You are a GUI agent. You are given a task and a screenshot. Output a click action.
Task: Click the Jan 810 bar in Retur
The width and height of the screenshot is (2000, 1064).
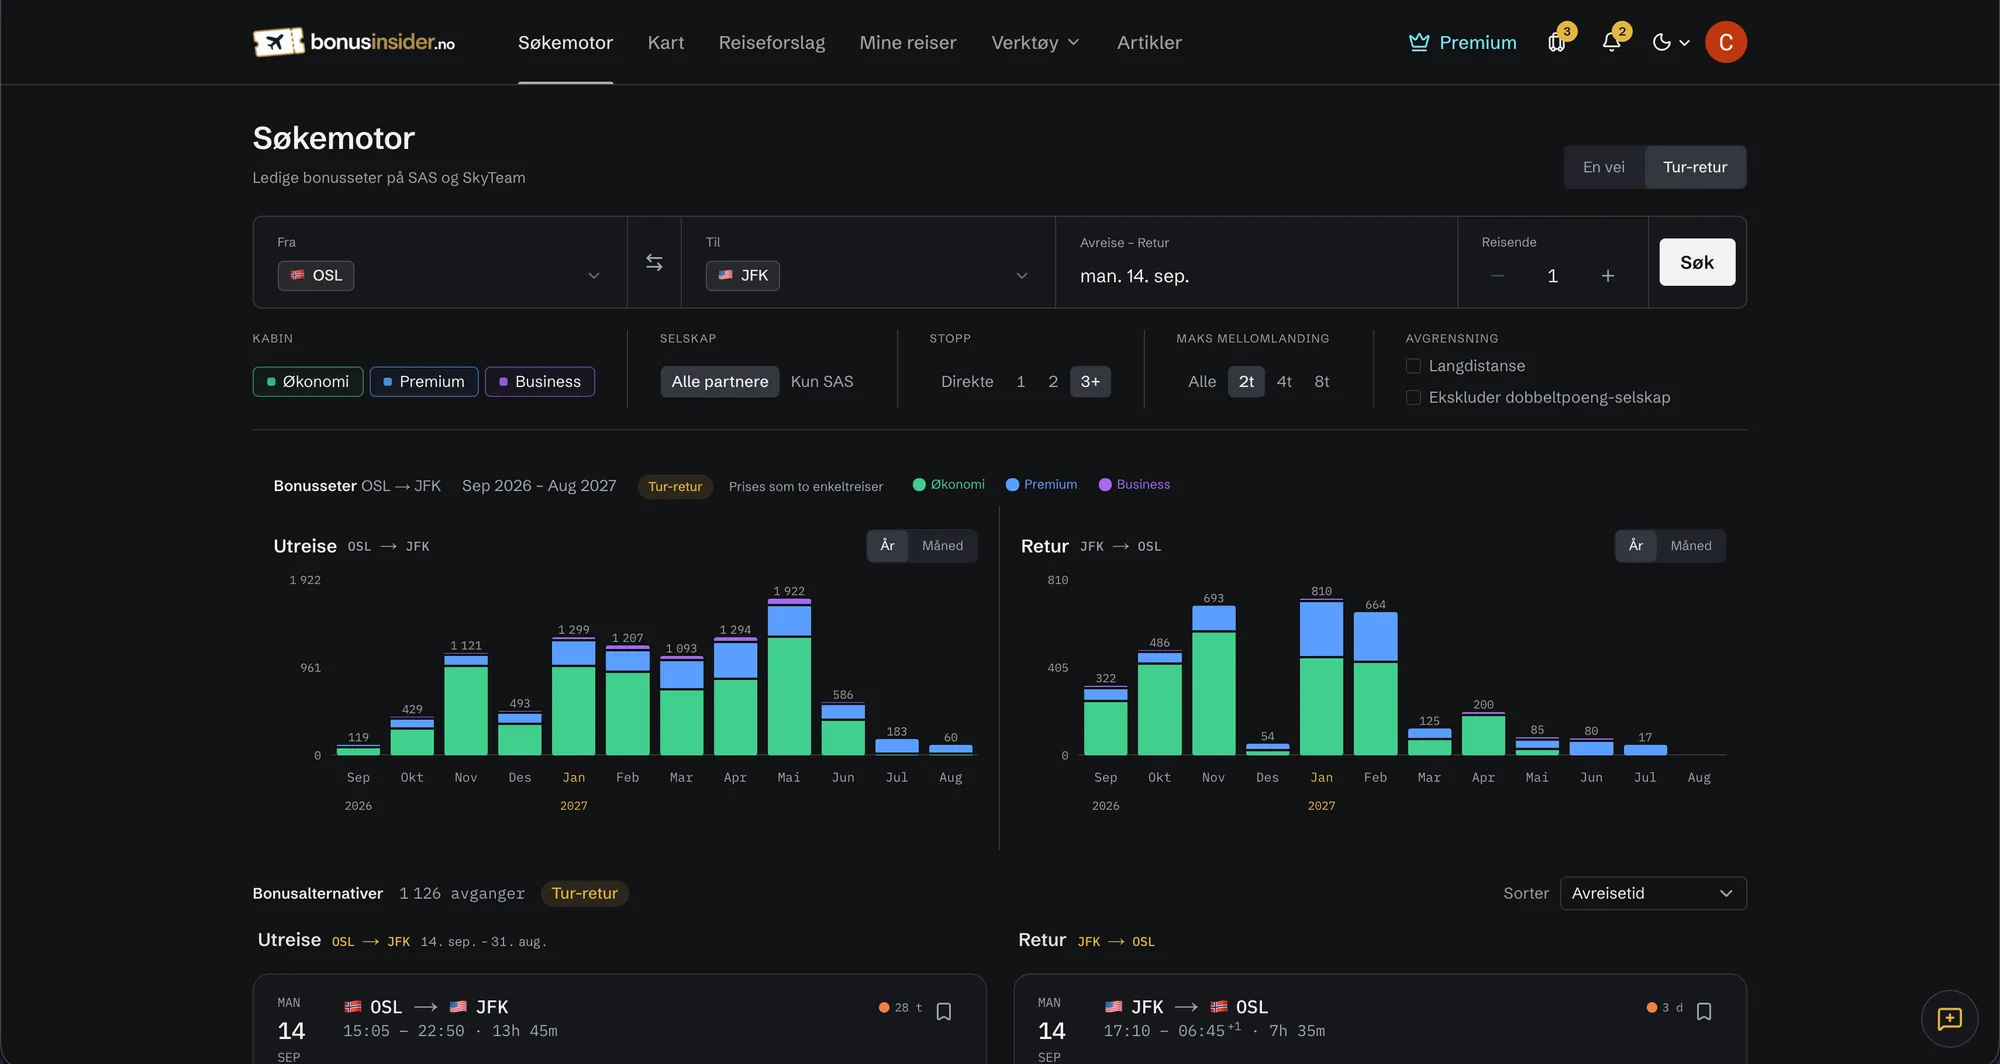click(1321, 677)
